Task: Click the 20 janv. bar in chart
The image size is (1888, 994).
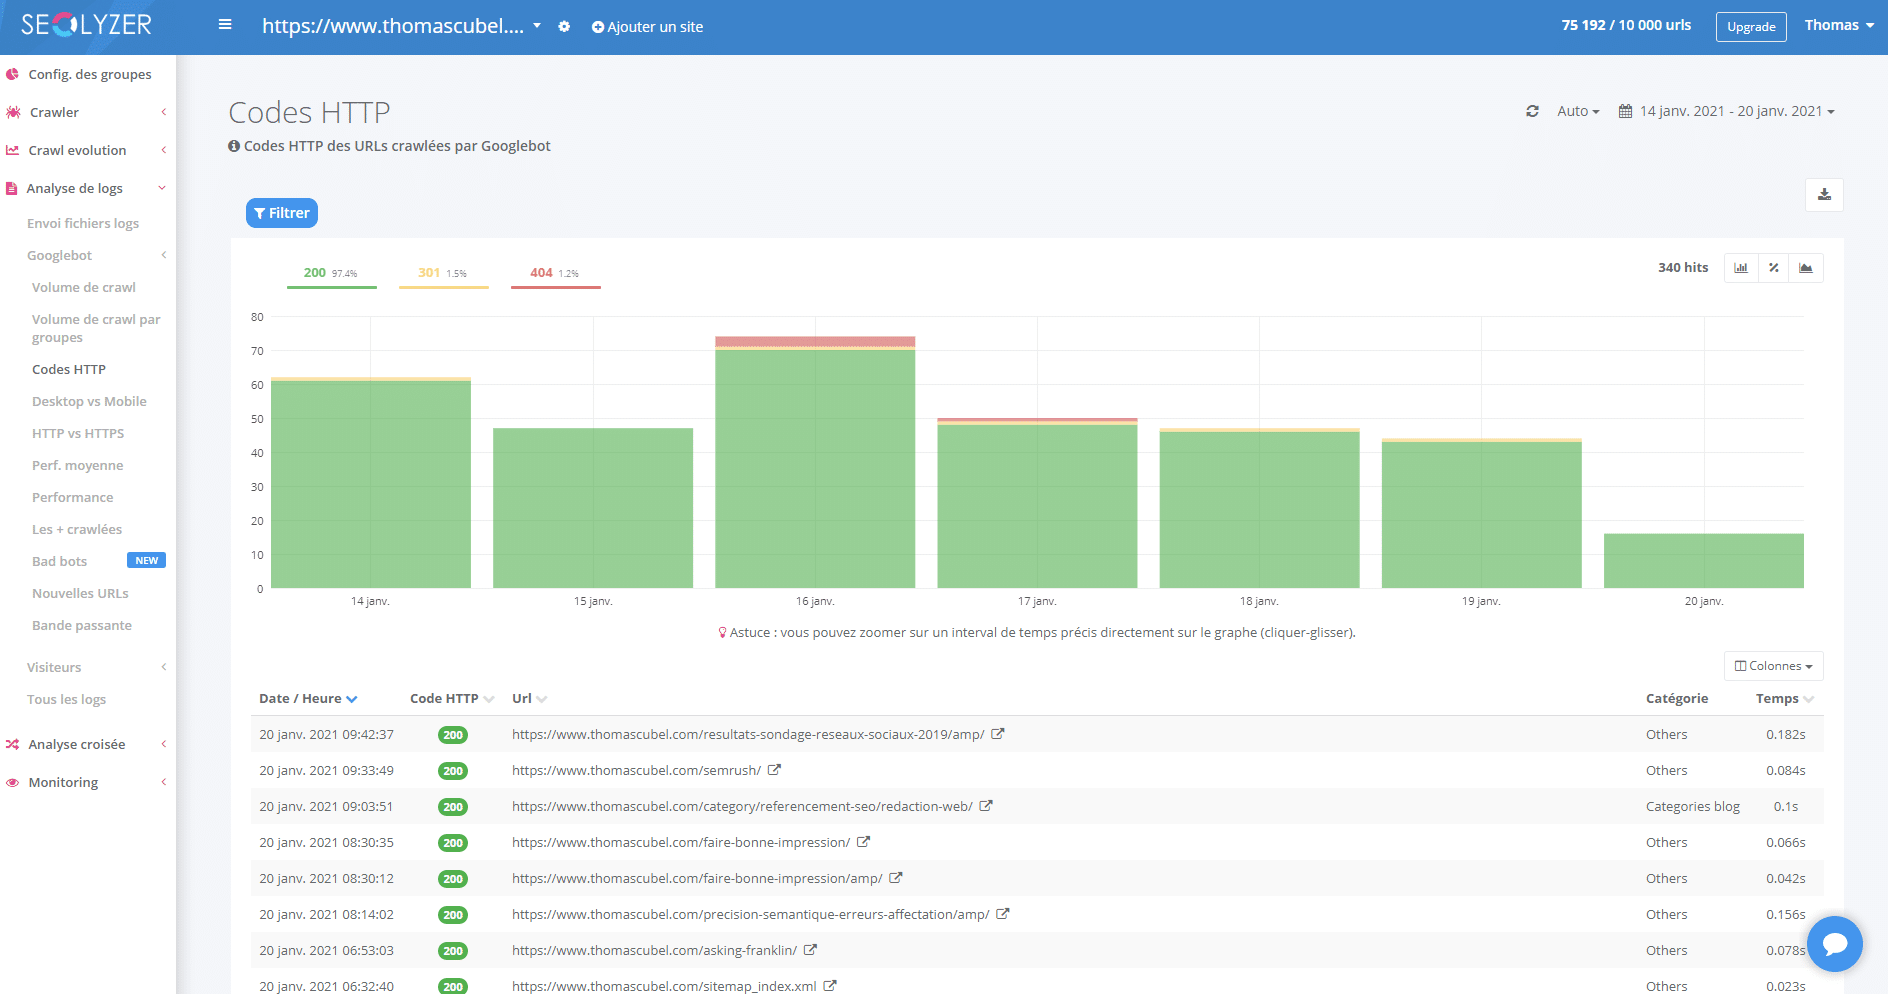Action: [1703, 561]
